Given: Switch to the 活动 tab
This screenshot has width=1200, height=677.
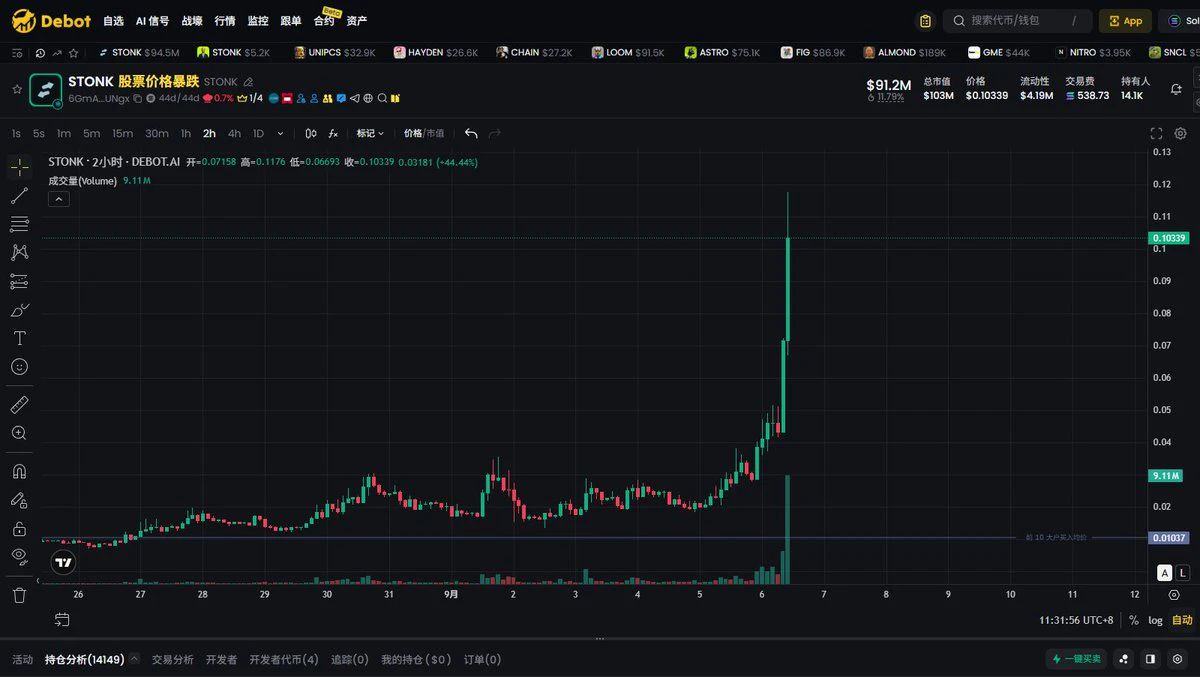Looking at the screenshot, I should pos(22,659).
